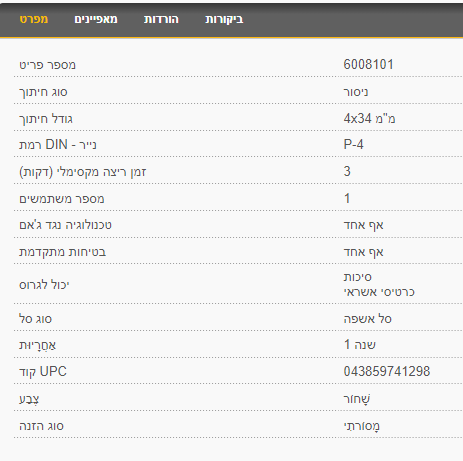Open the מפרט tab
This screenshot has width=463, height=461.
(x=34, y=19)
